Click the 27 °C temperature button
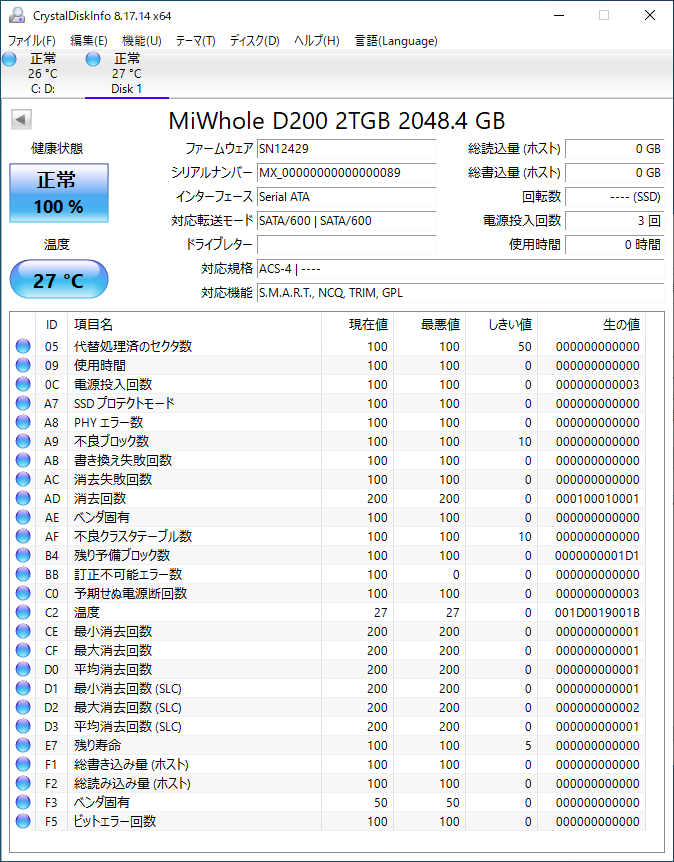The width and height of the screenshot is (674, 862). (59, 280)
